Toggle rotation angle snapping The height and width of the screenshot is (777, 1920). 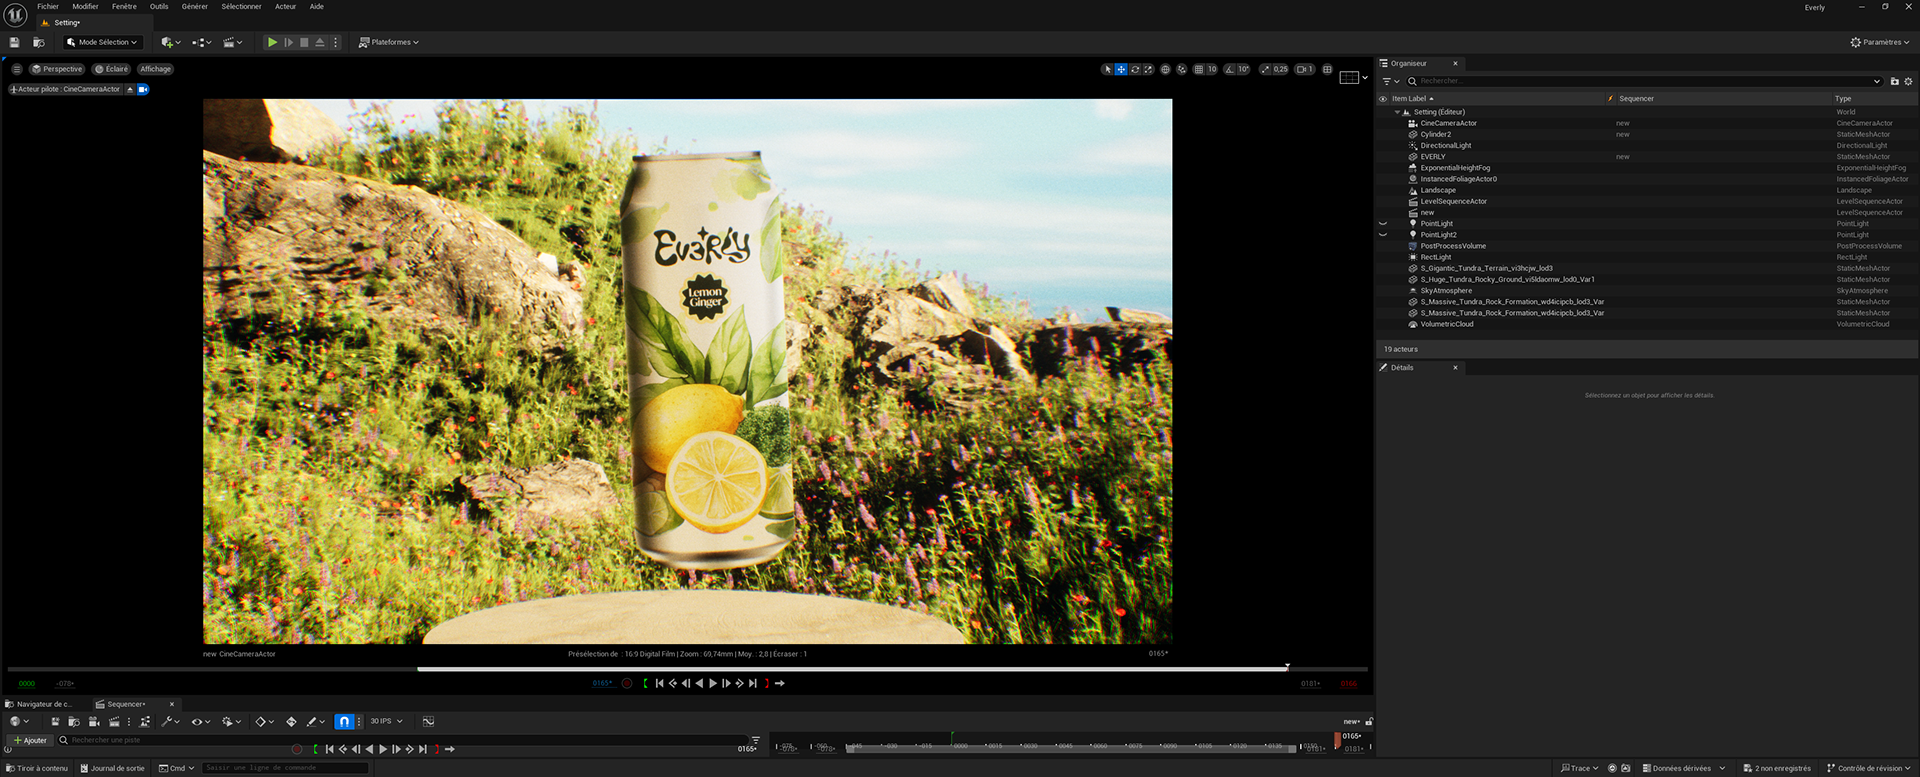point(1230,69)
